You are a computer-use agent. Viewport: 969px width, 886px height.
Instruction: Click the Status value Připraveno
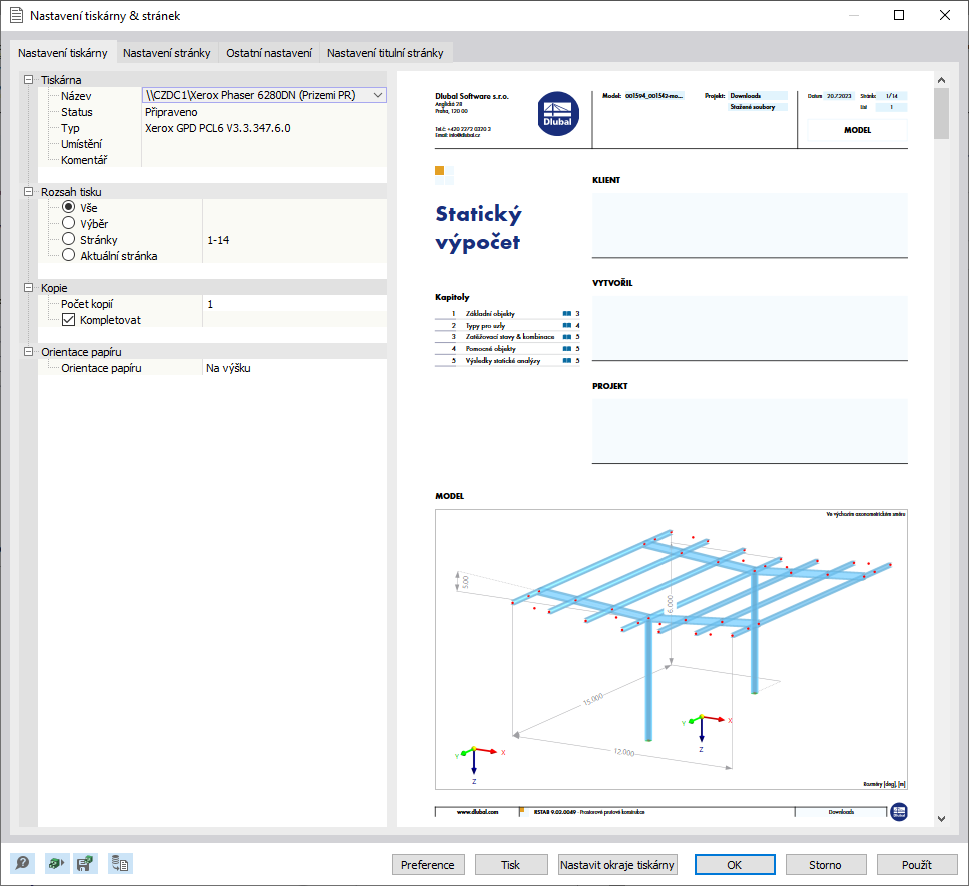171,112
